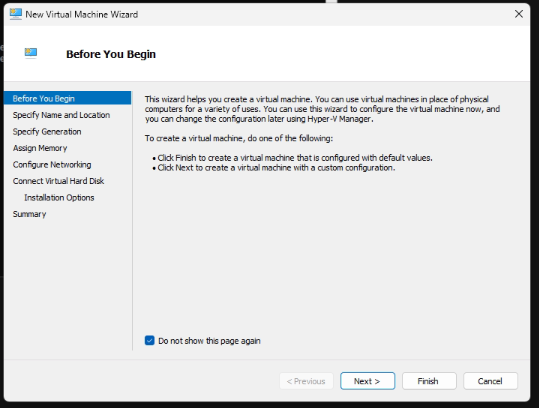539x408 pixels.
Task: Select Assign Memory in sidebar
Action: point(40,148)
